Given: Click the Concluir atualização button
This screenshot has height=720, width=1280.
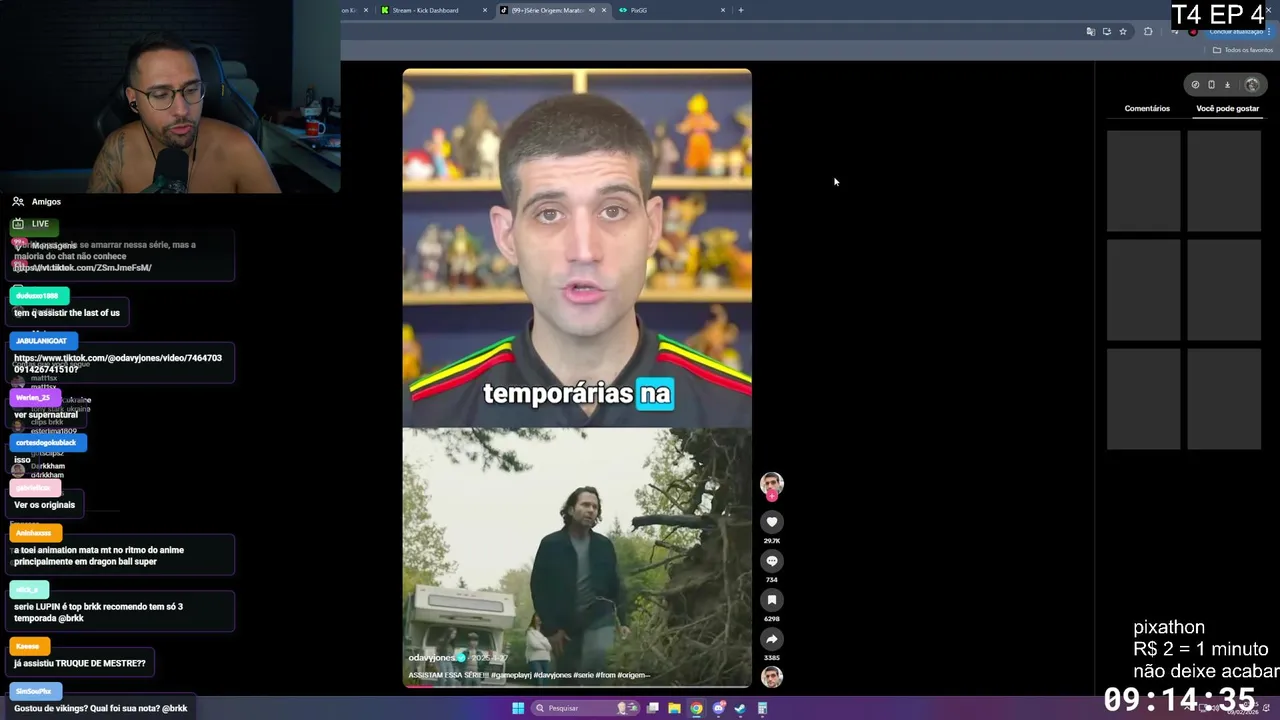Looking at the screenshot, I should [x=1236, y=32].
